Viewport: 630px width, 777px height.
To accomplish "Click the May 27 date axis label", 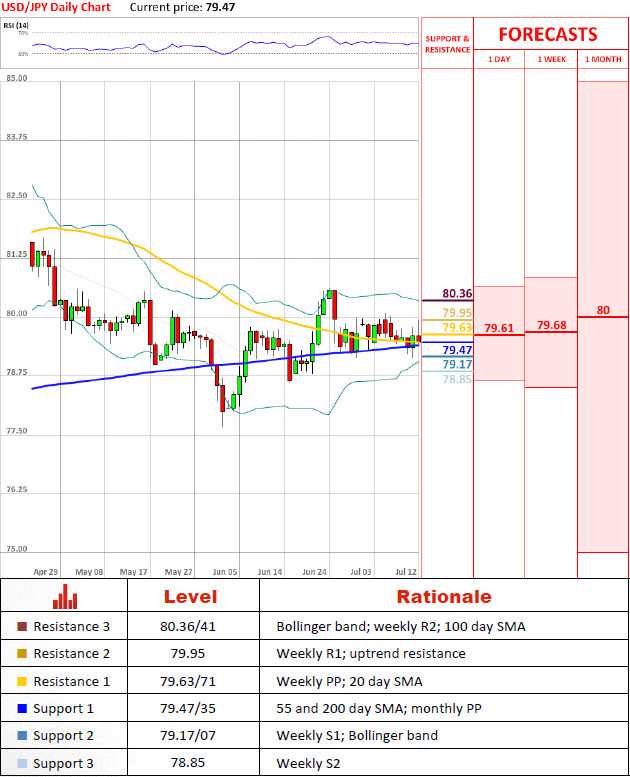I will (x=178, y=571).
